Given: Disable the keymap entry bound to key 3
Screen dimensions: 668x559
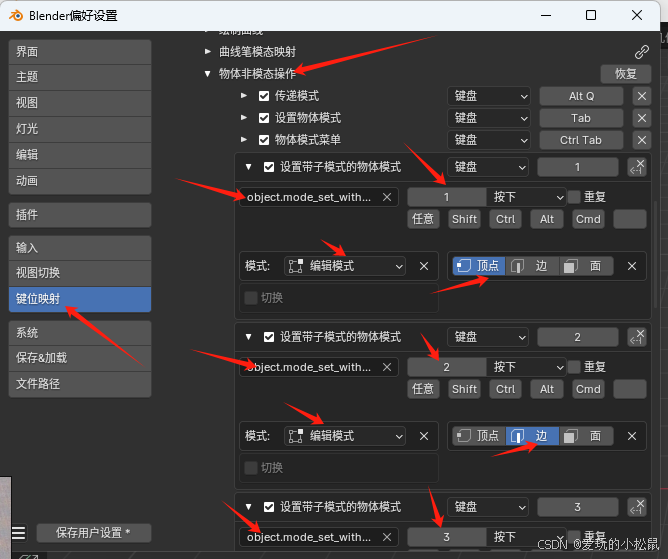Looking at the screenshot, I should (x=269, y=507).
